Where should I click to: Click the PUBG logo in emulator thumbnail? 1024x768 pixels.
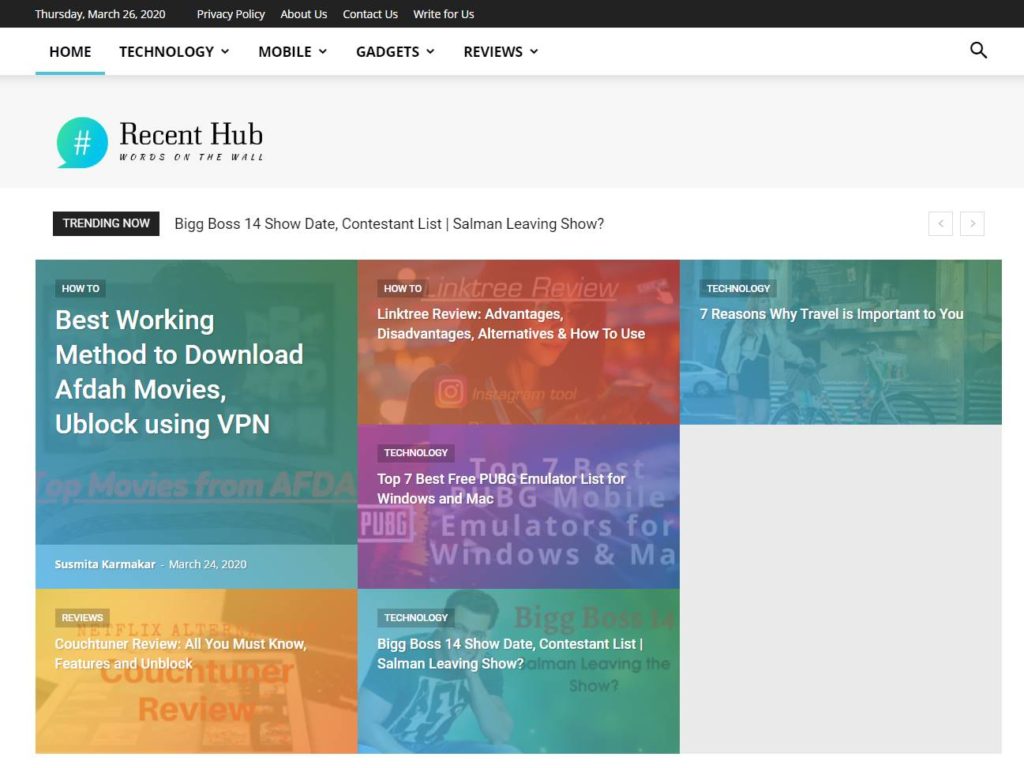[x=386, y=524]
